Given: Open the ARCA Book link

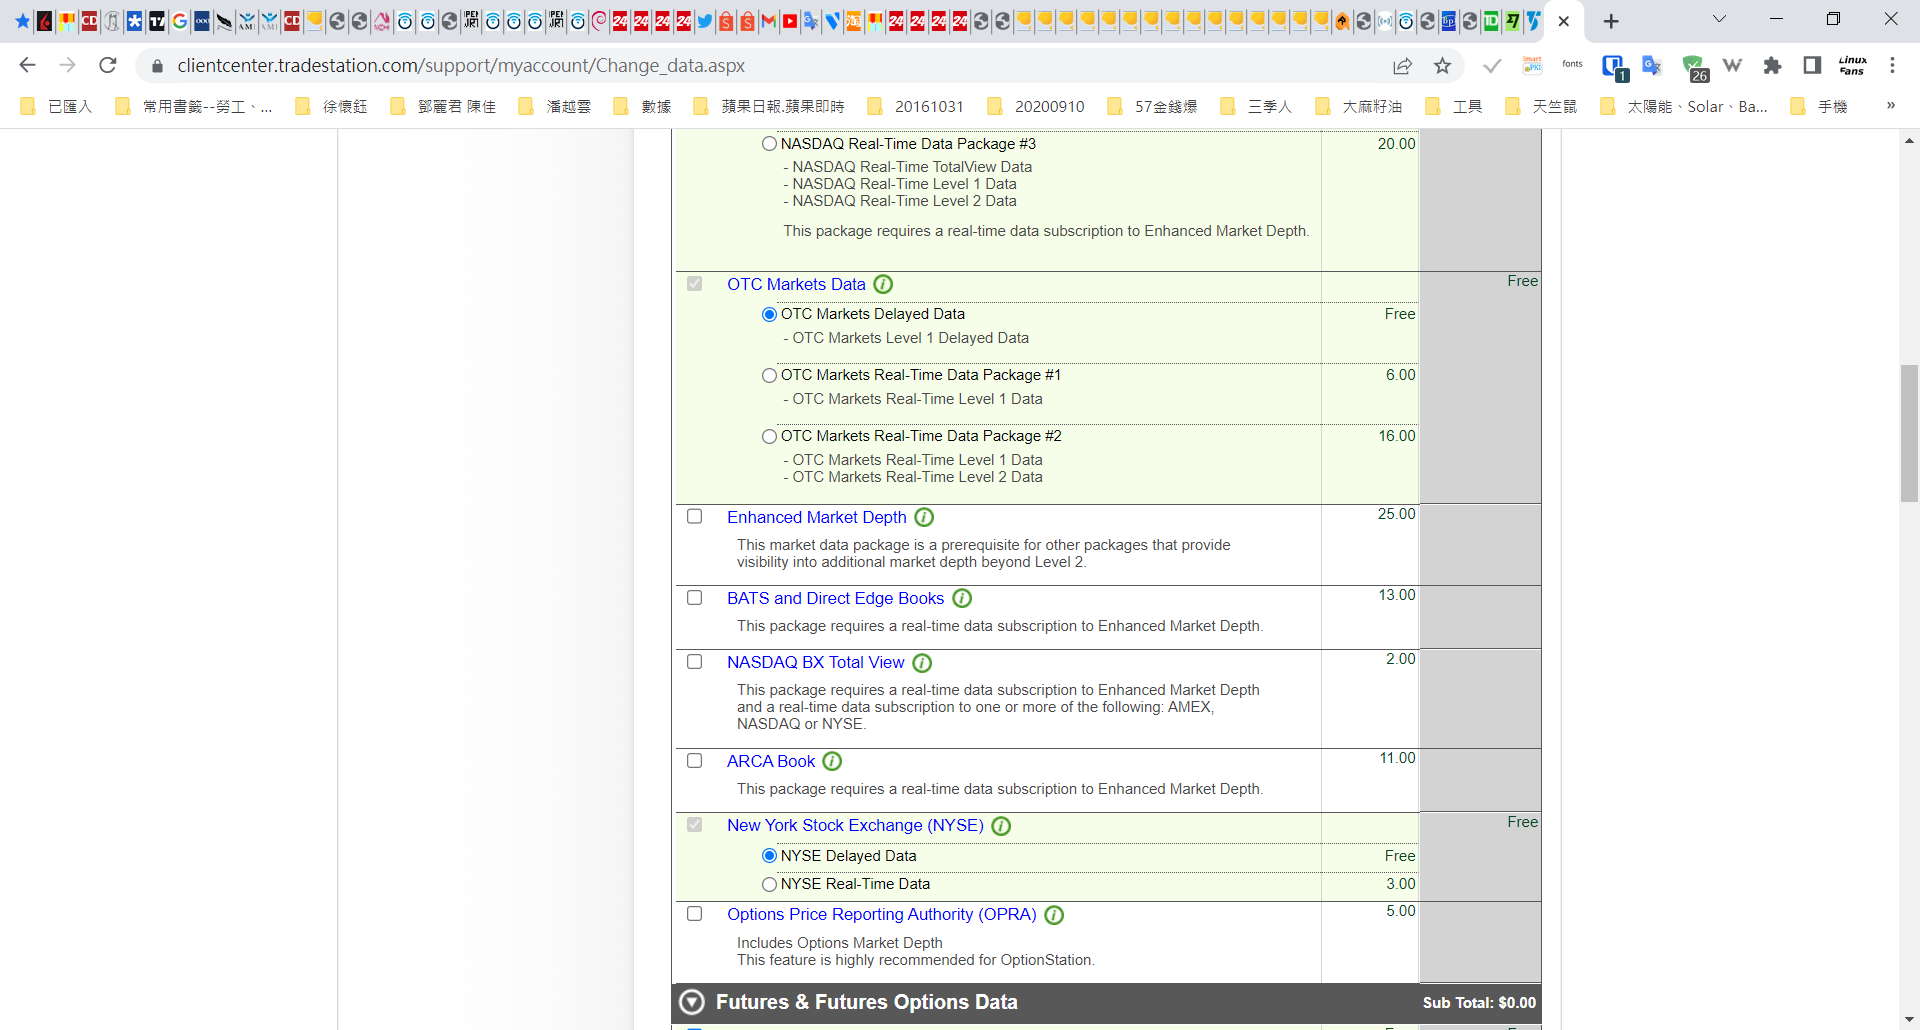Looking at the screenshot, I should pos(771,762).
